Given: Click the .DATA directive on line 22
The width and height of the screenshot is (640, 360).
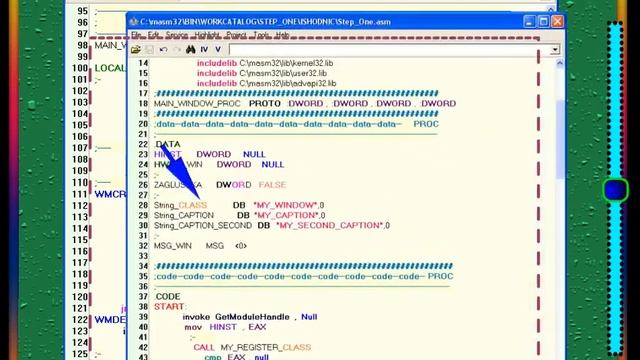Looking at the screenshot, I should pyautogui.click(x=167, y=144).
